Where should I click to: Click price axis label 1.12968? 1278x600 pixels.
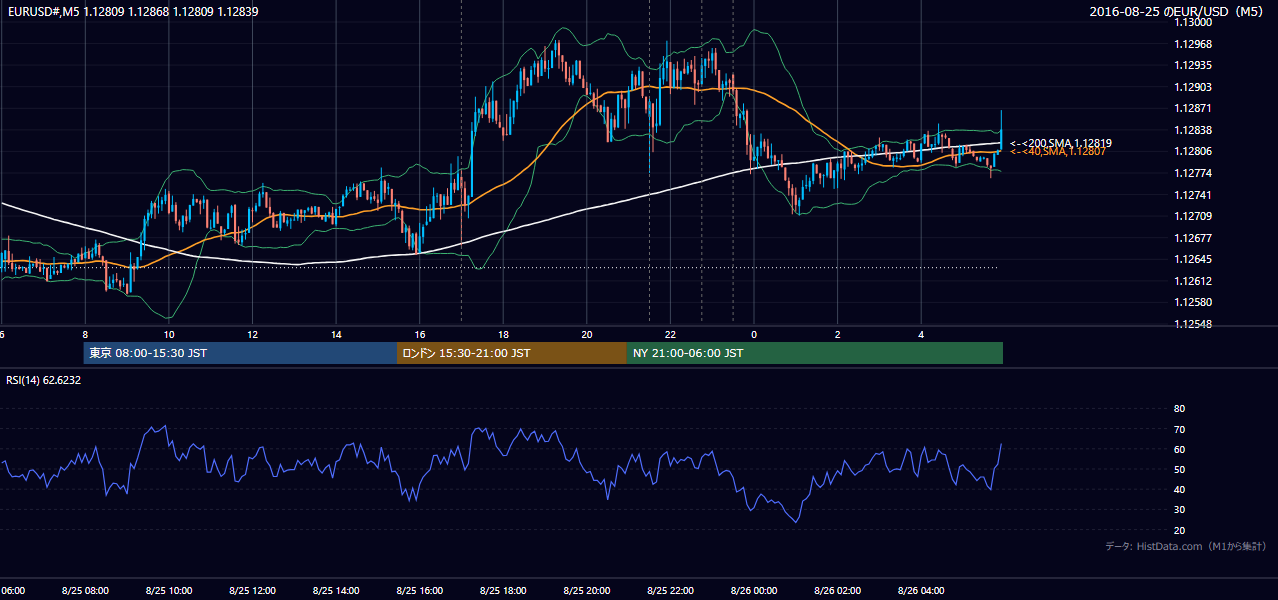(x=1193, y=44)
